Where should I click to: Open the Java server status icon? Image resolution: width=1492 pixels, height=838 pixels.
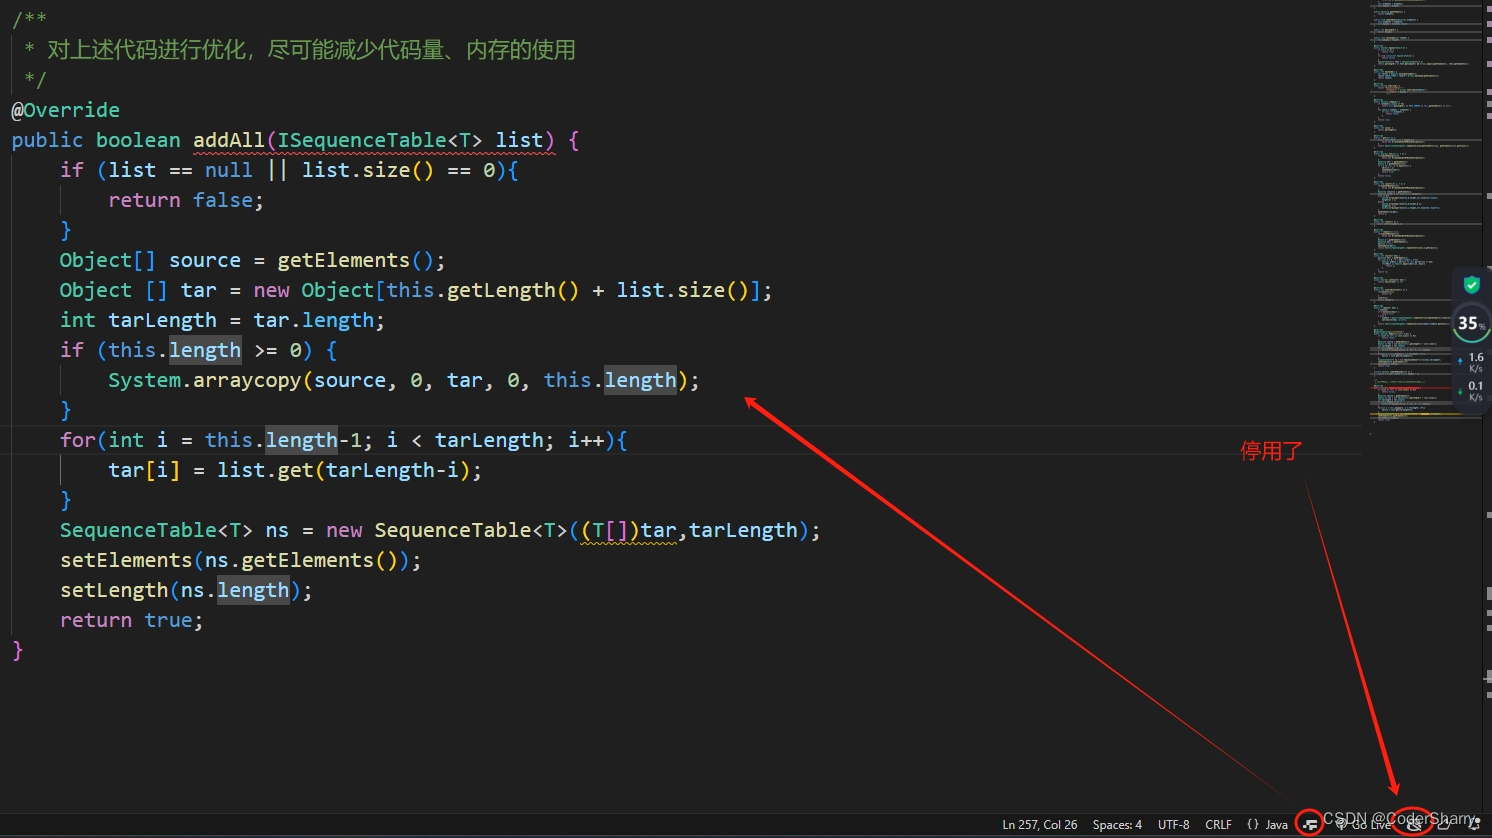tap(1310, 825)
